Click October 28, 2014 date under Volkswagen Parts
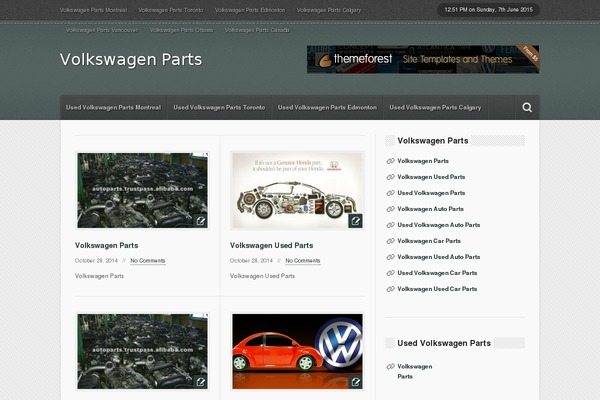The height and width of the screenshot is (400, 600). pyautogui.click(x=96, y=261)
